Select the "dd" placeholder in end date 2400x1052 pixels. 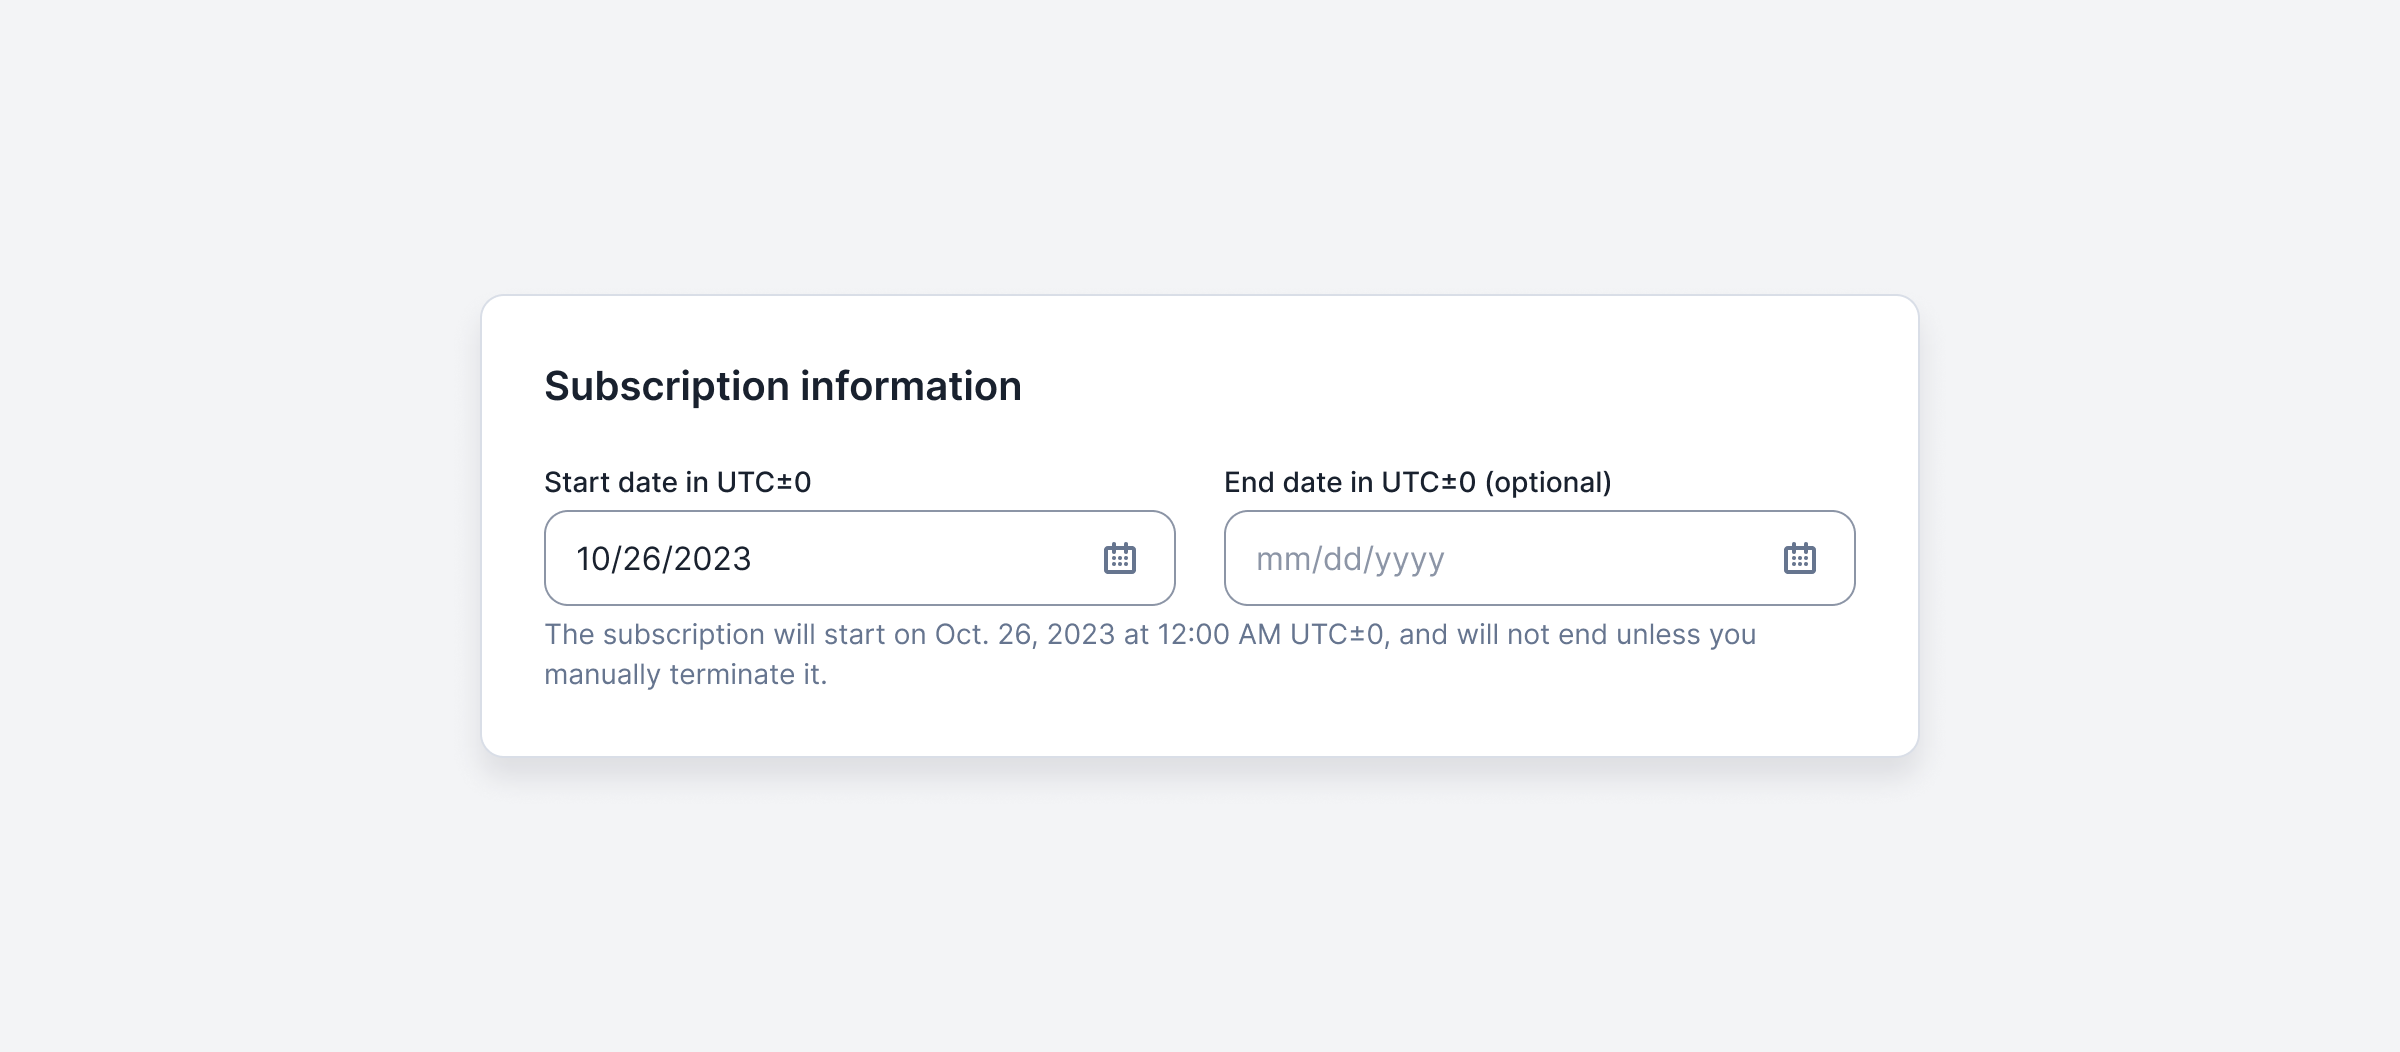1343,559
